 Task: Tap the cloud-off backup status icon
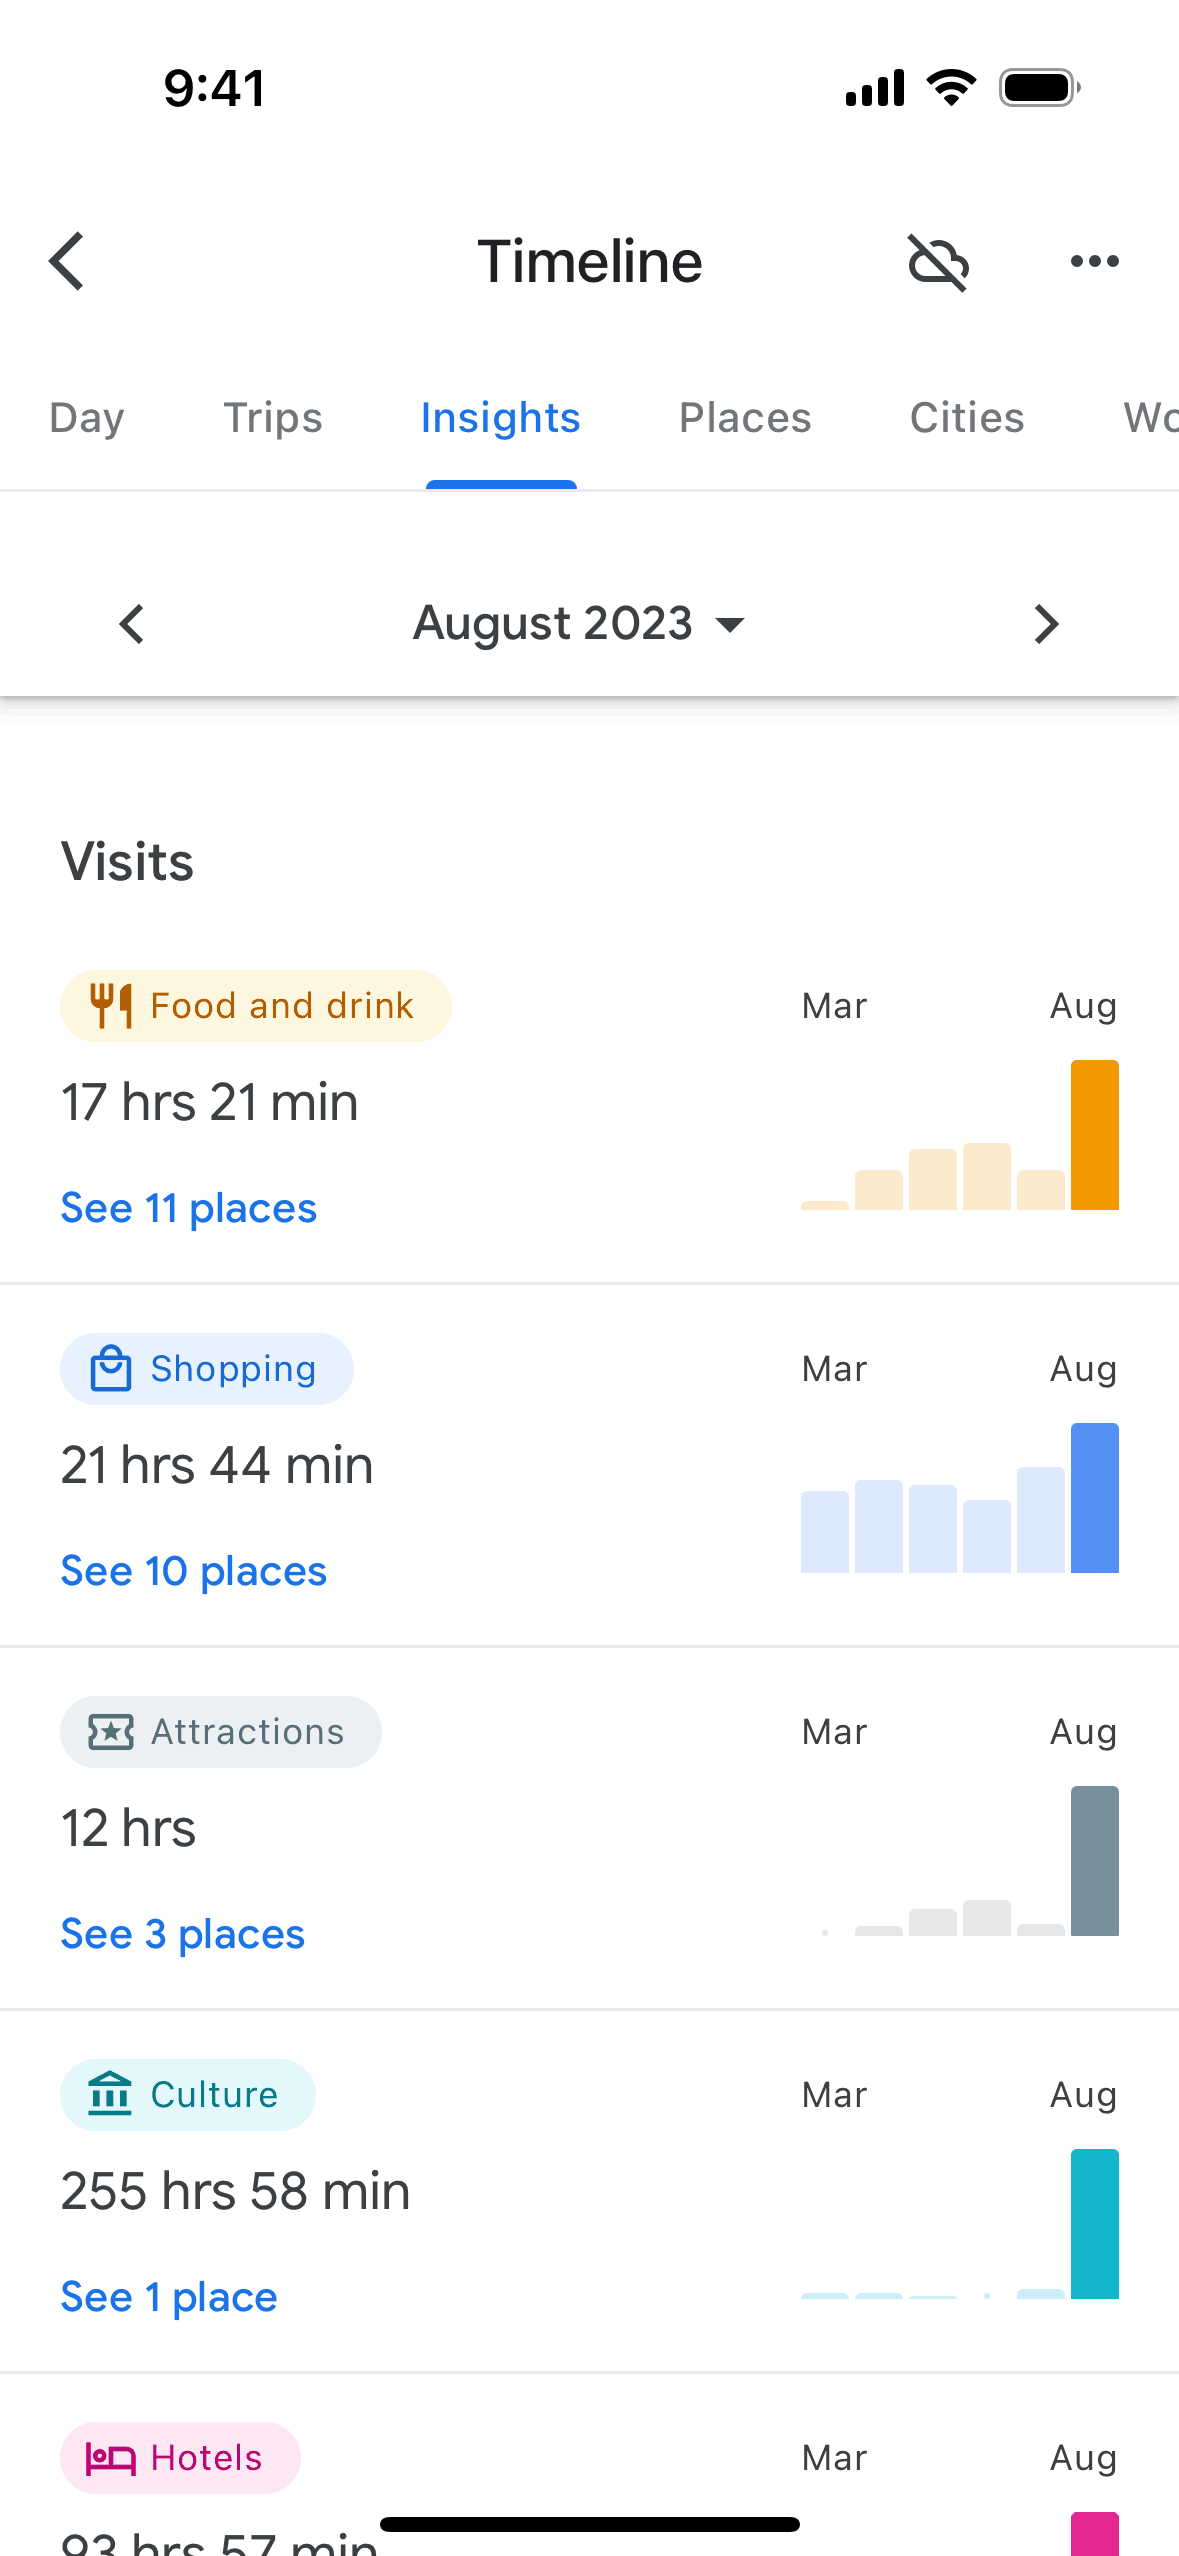938,262
